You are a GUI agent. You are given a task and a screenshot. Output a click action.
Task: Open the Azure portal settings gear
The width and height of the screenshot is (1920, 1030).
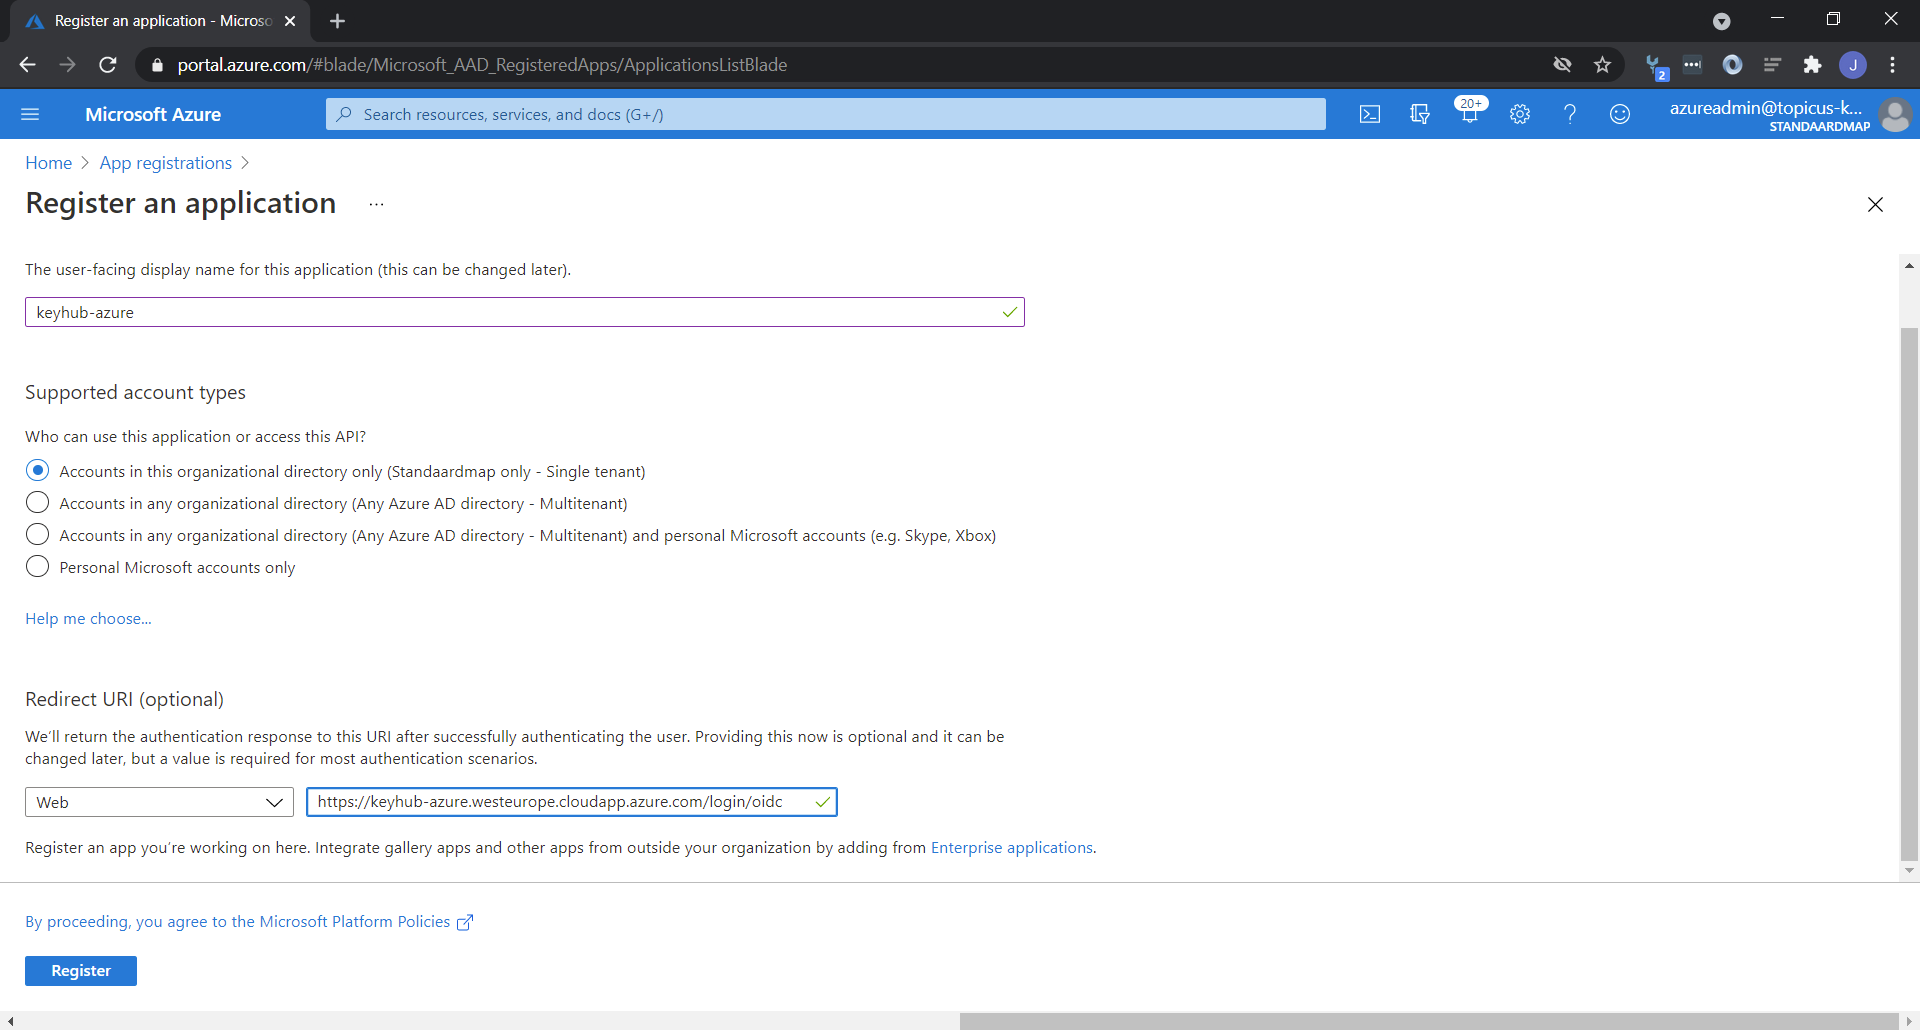click(1519, 114)
